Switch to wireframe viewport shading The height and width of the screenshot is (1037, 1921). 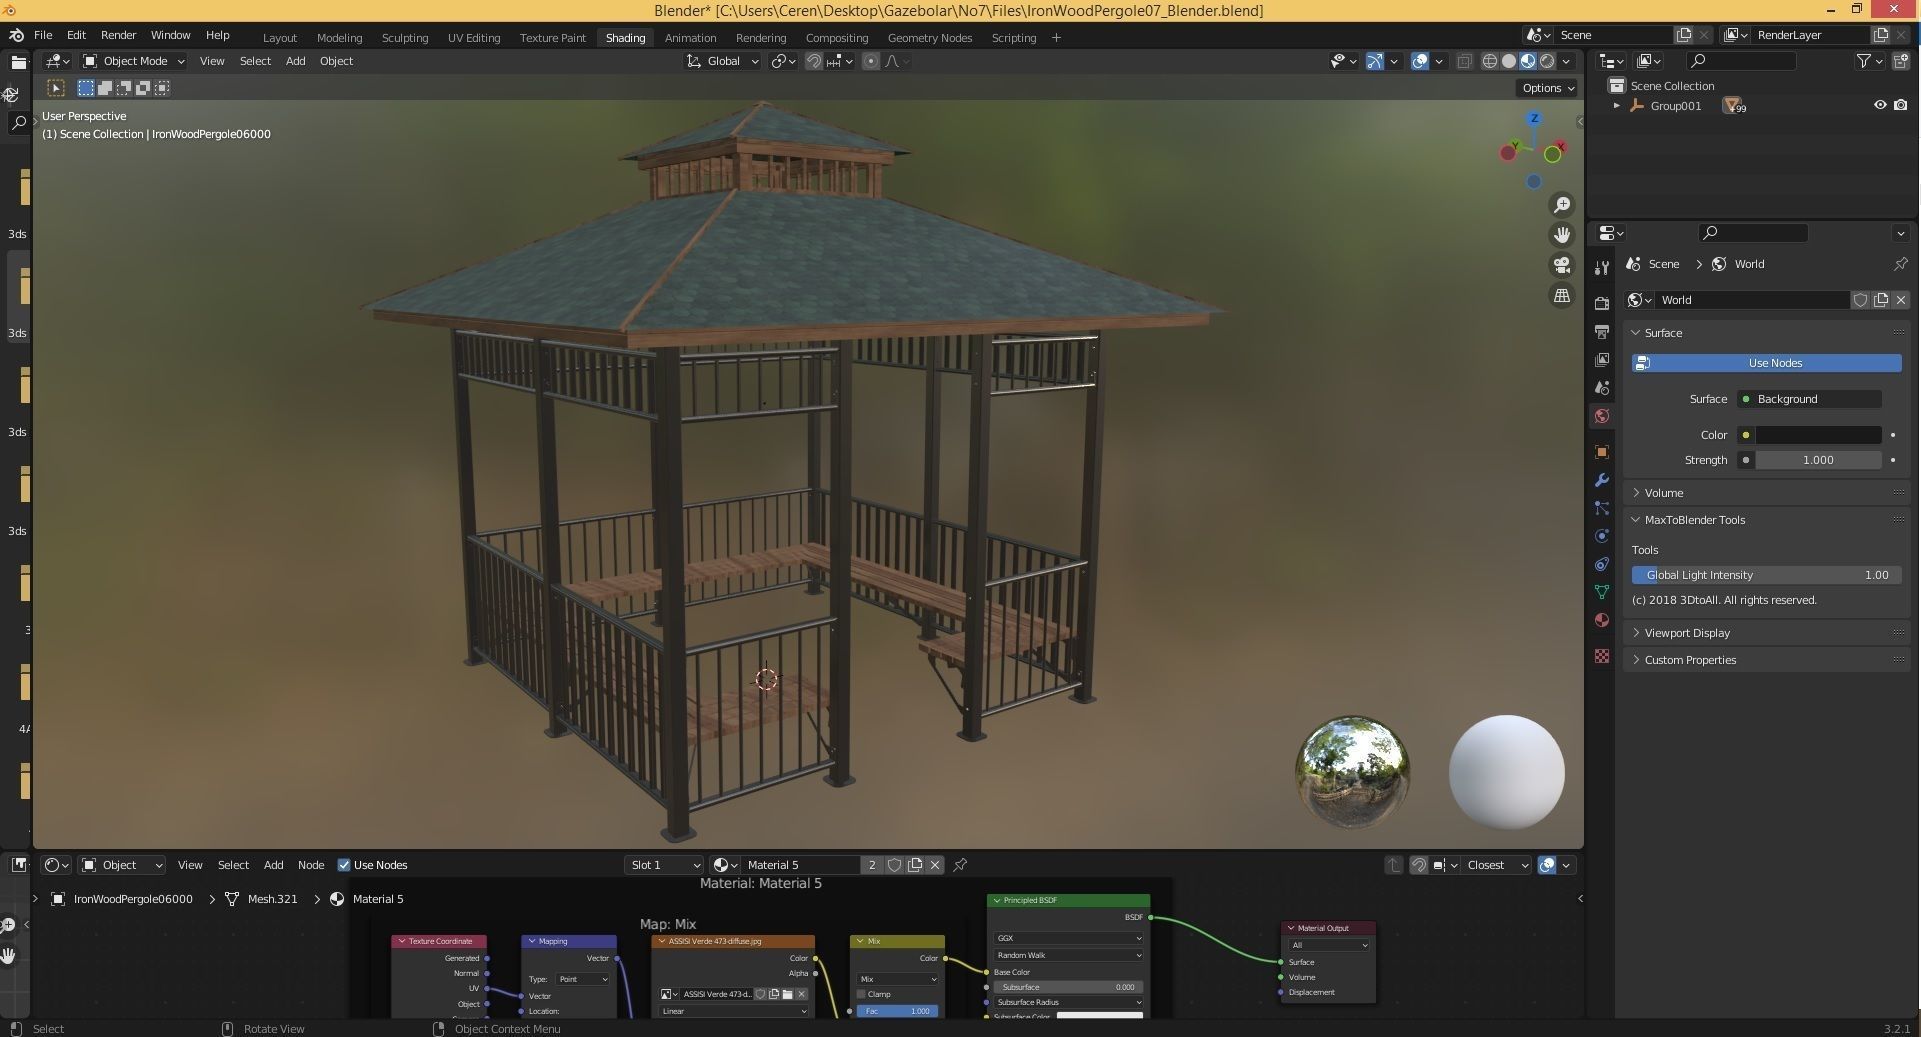coord(1489,61)
